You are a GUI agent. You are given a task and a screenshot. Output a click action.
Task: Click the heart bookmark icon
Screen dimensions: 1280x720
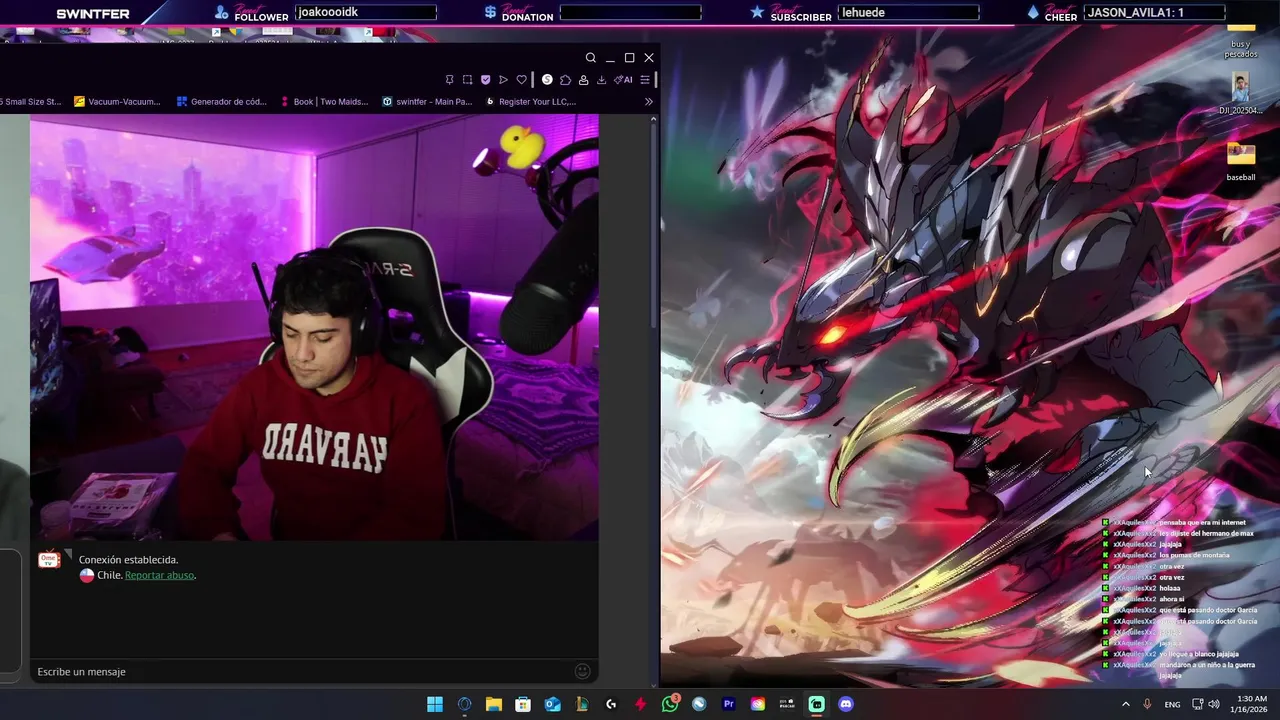coord(521,80)
